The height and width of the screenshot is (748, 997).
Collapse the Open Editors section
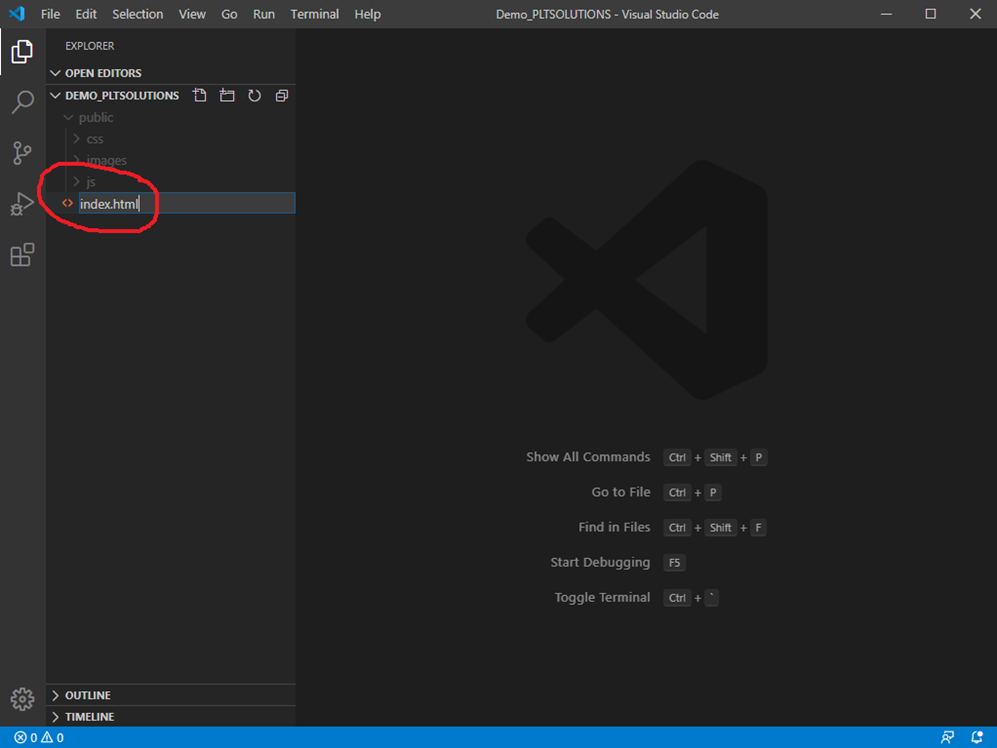[x=55, y=73]
